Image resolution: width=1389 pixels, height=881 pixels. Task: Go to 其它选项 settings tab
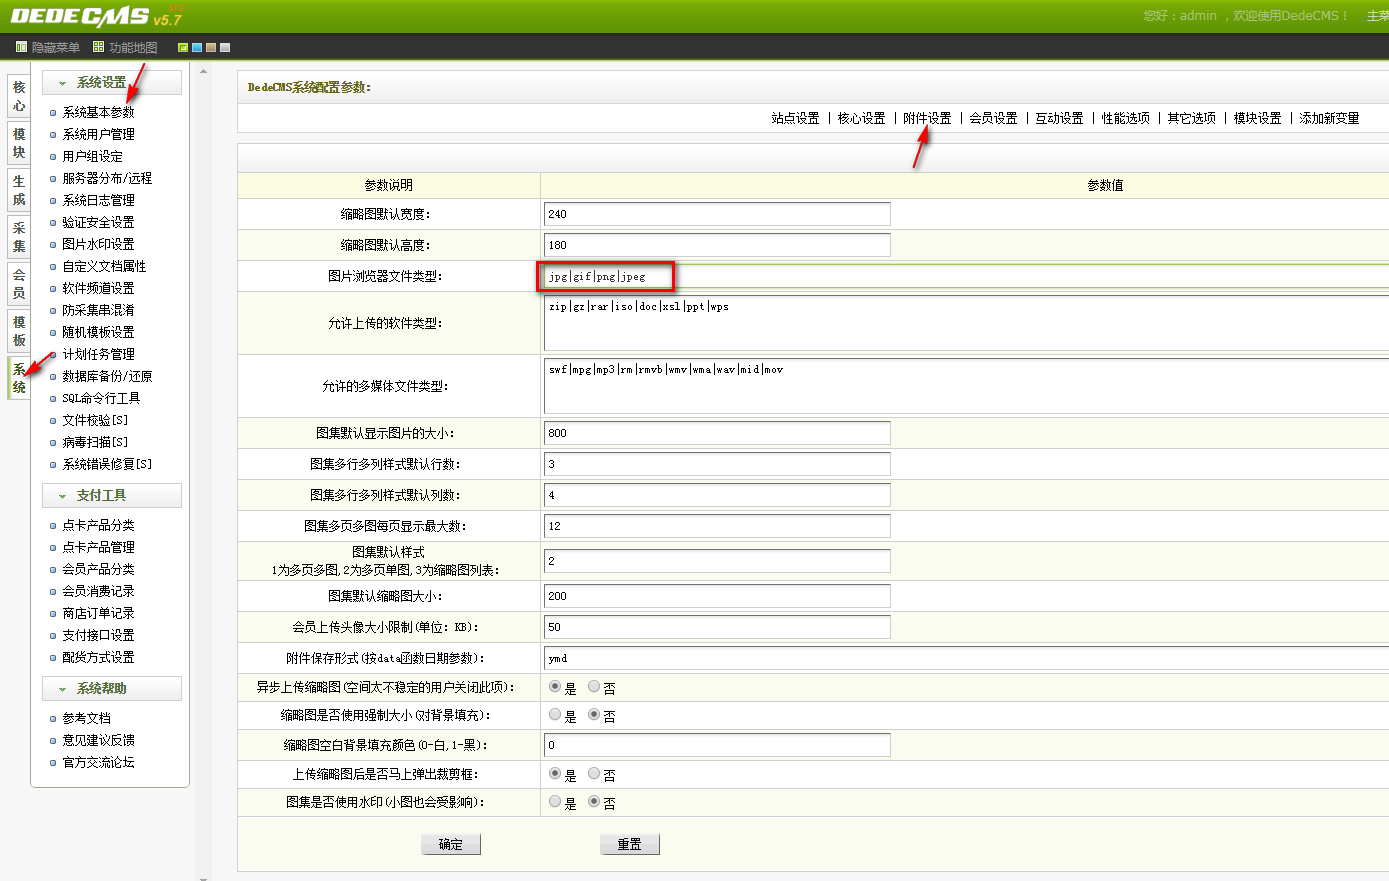click(1192, 118)
